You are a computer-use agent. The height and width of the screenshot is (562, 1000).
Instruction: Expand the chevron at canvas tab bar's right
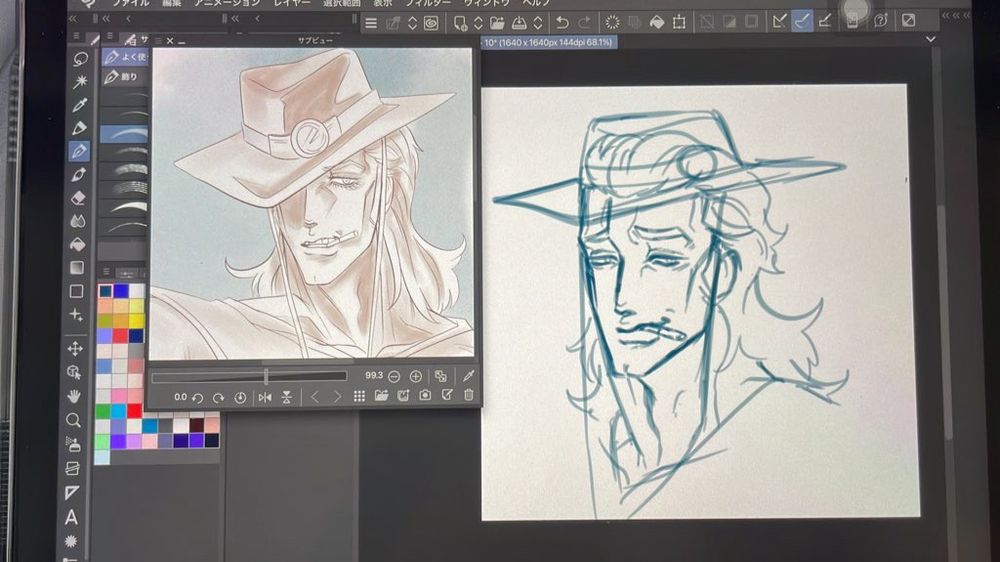(931, 39)
